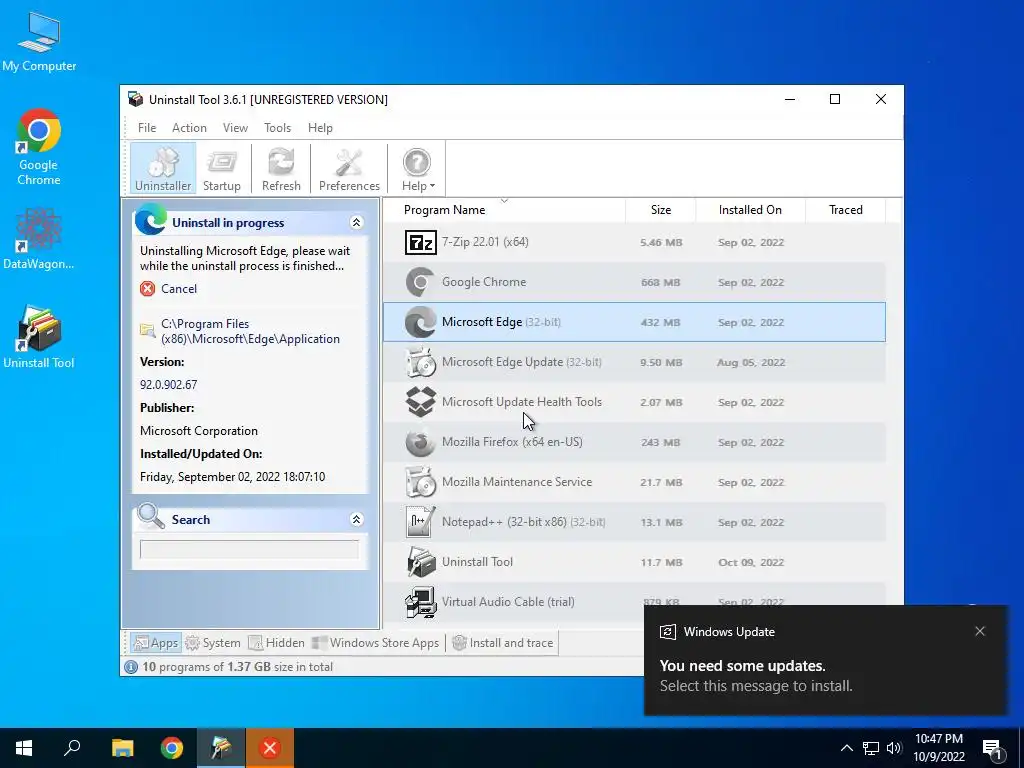Screen dimensions: 1024x768
Task: Click the "Microsoft Corporation" publisher value
Action: click(199, 431)
